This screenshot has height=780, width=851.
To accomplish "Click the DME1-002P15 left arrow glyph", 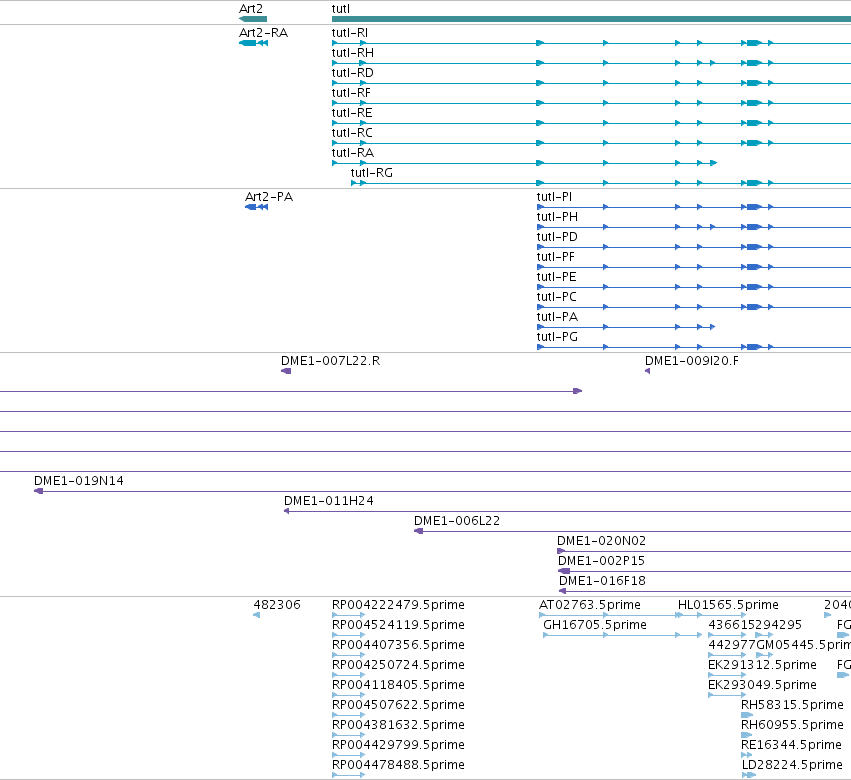I will click(x=564, y=571).
